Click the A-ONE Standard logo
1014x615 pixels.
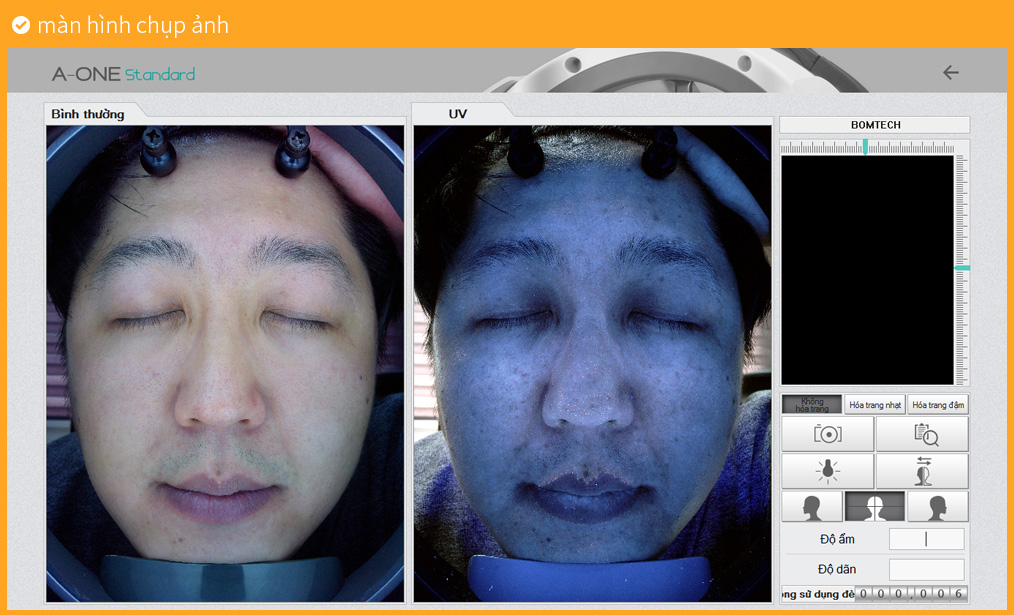[x=123, y=74]
